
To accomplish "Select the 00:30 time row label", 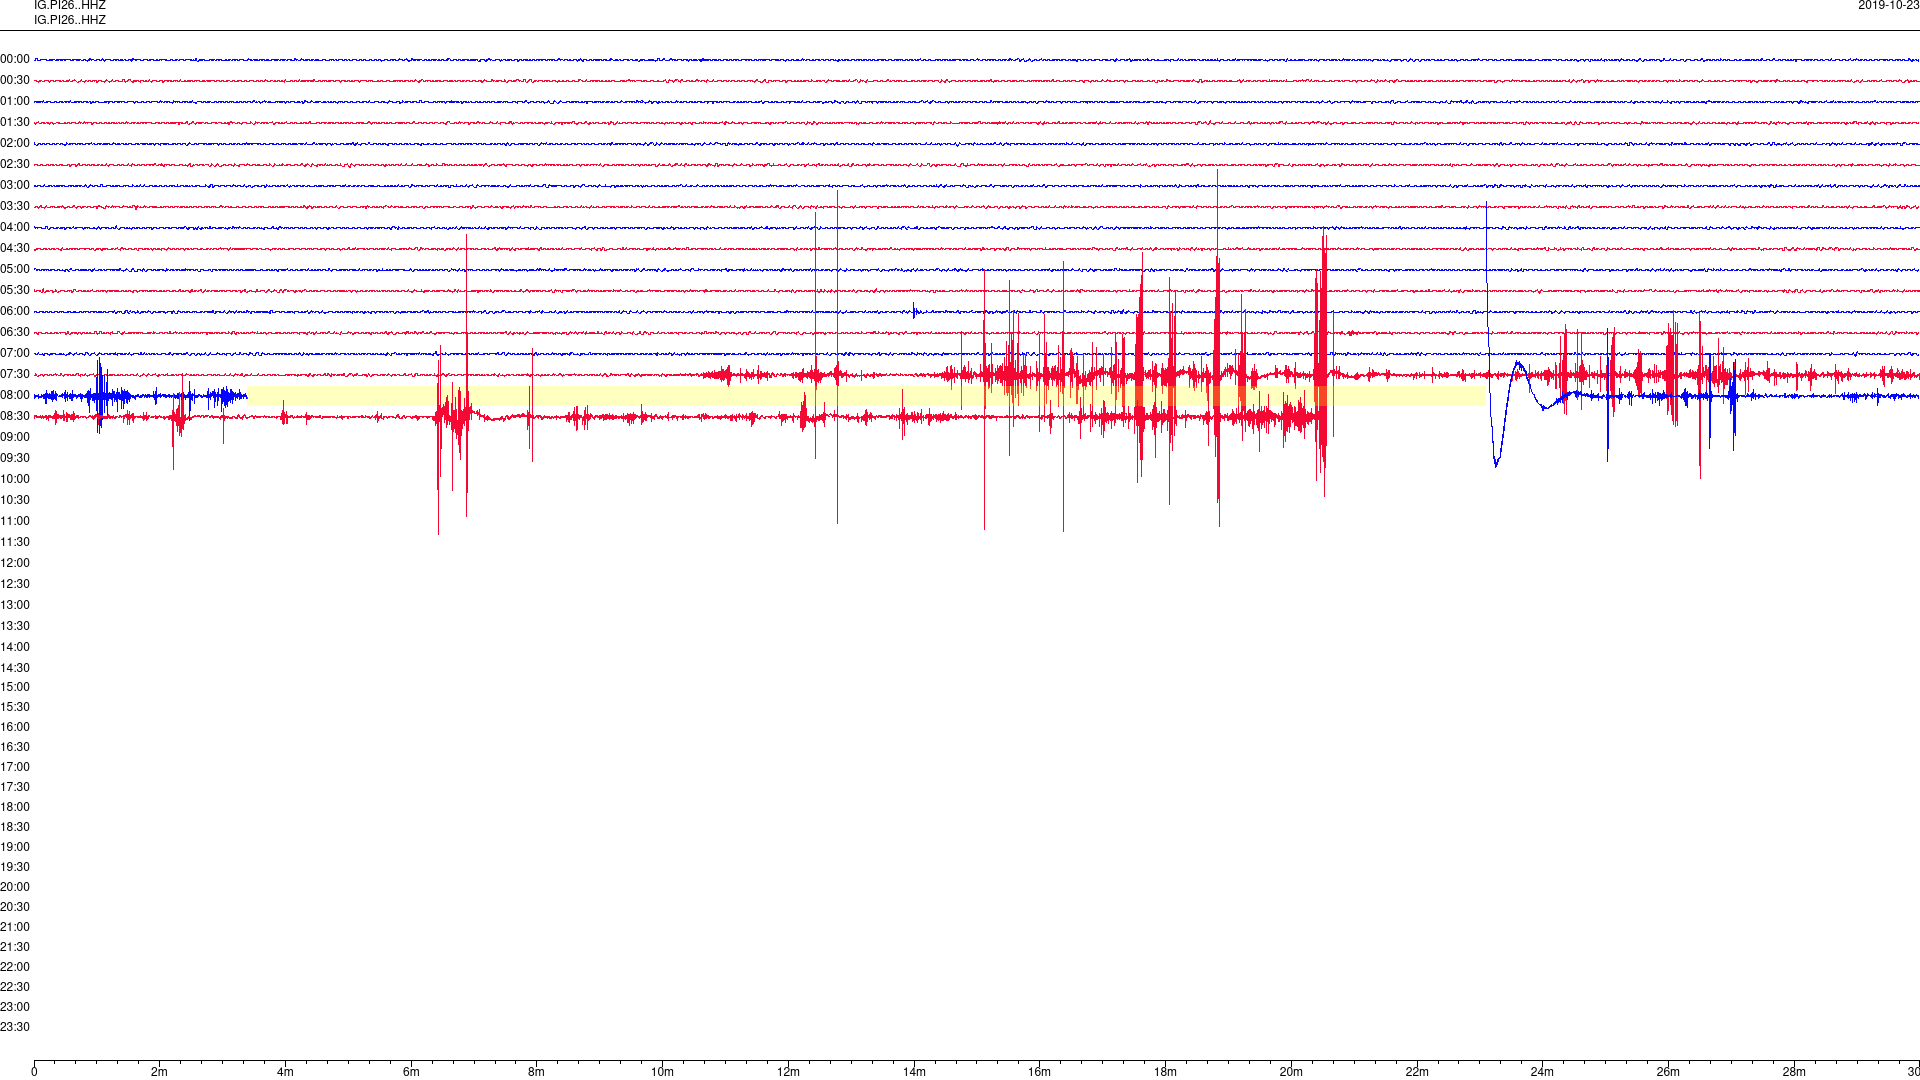I will click(15, 80).
